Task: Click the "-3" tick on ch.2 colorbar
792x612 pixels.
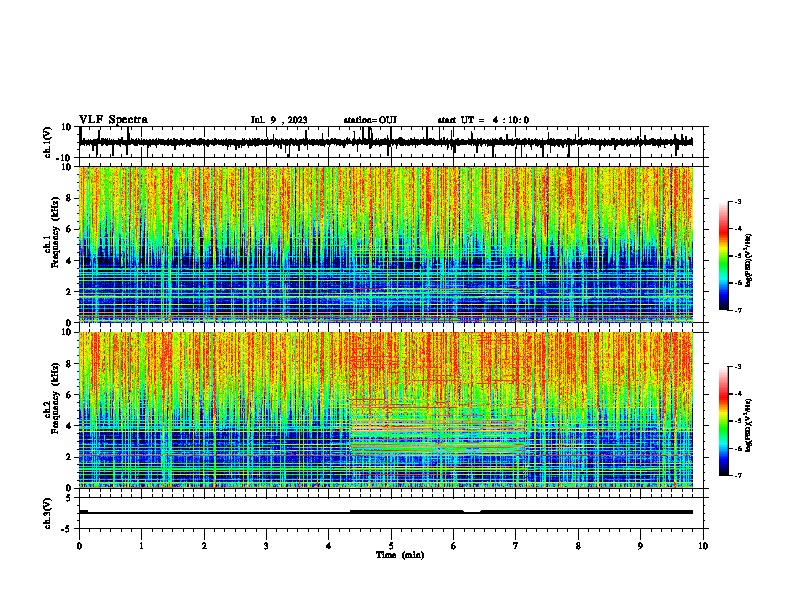Action: [737, 367]
